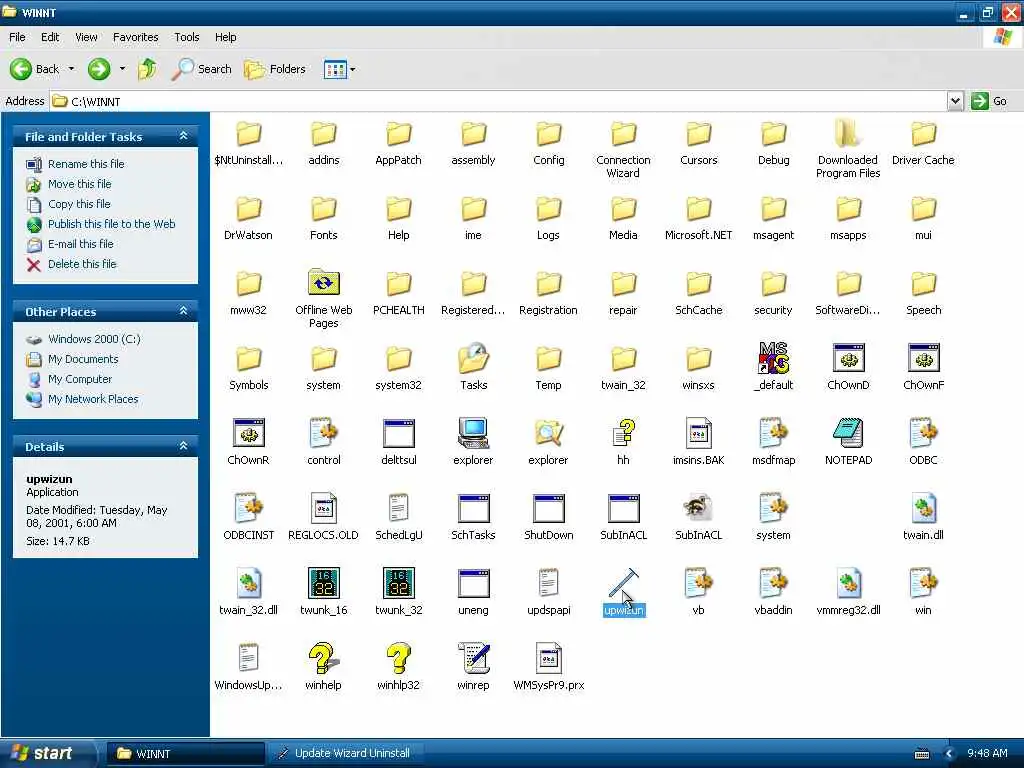1024x768 pixels.
Task: Click E-mail this file link
Action: pos(80,244)
